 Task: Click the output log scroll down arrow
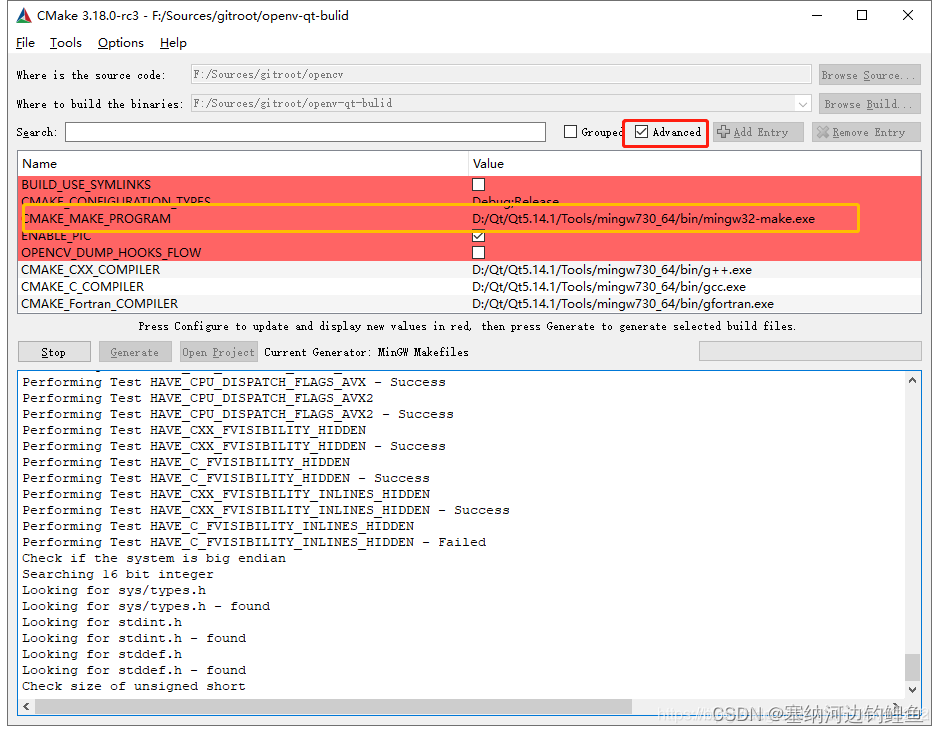pyautogui.click(x=912, y=689)
